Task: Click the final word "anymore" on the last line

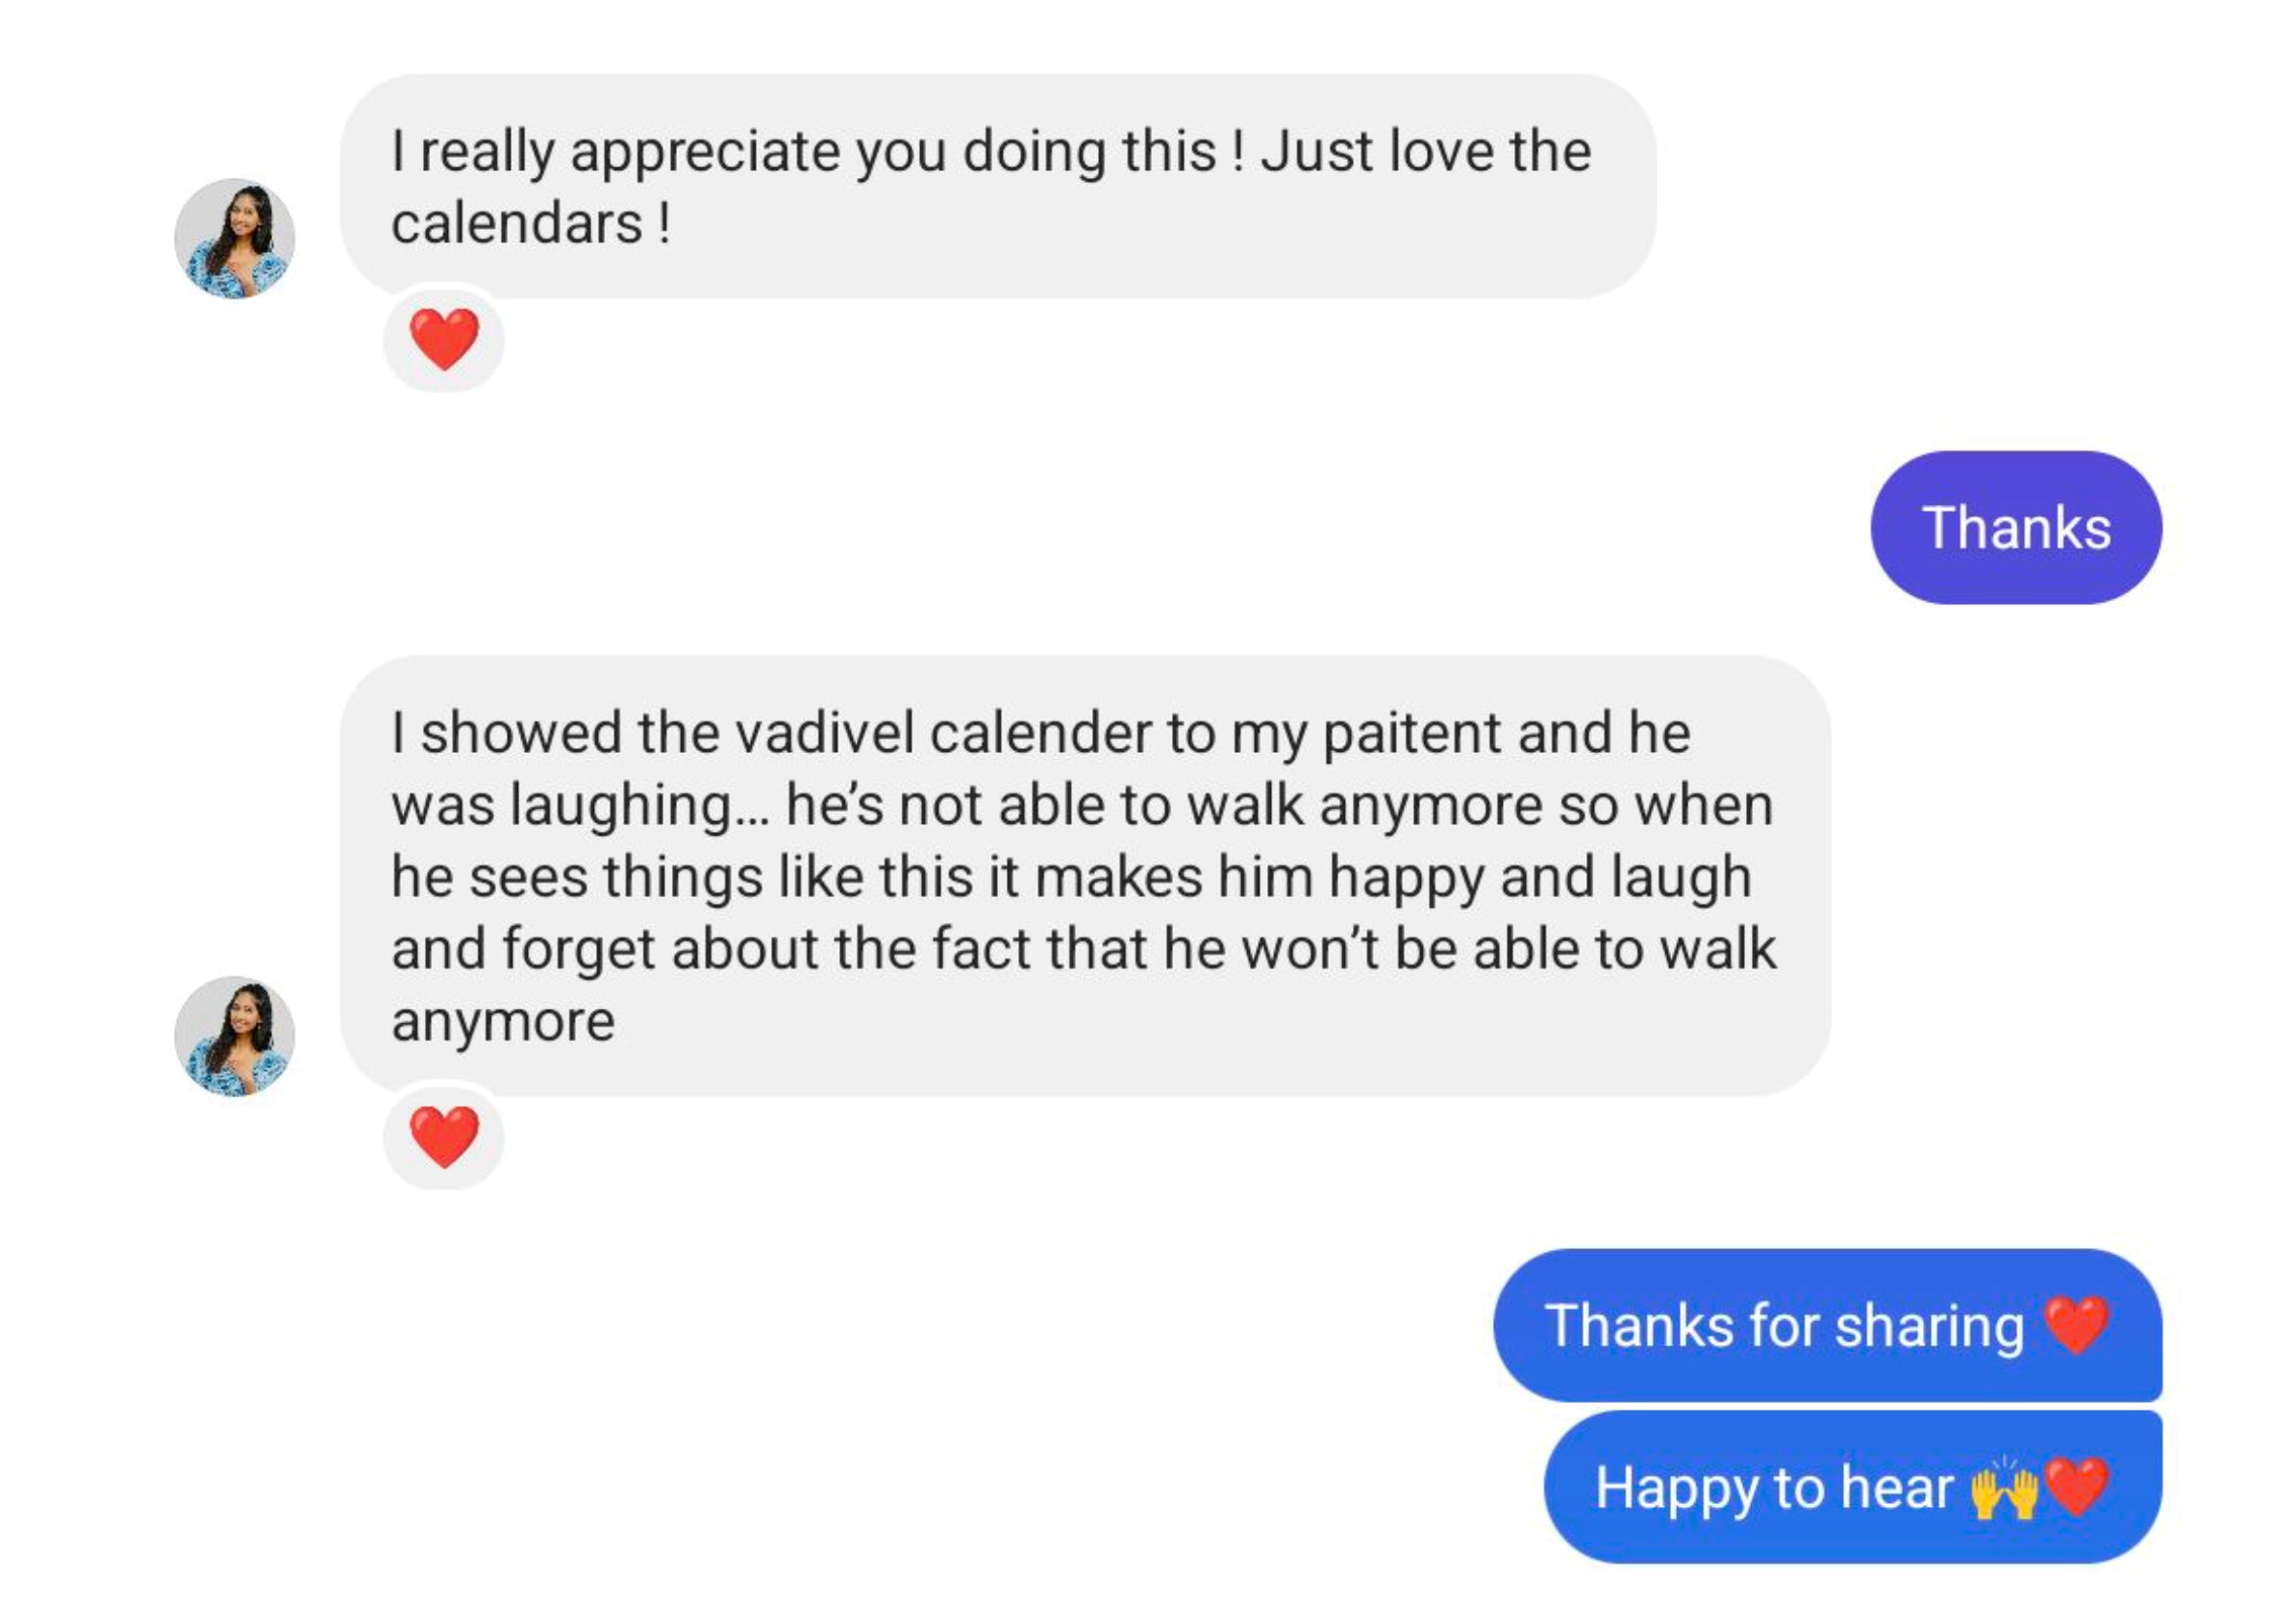Action: click(503, 1021)
